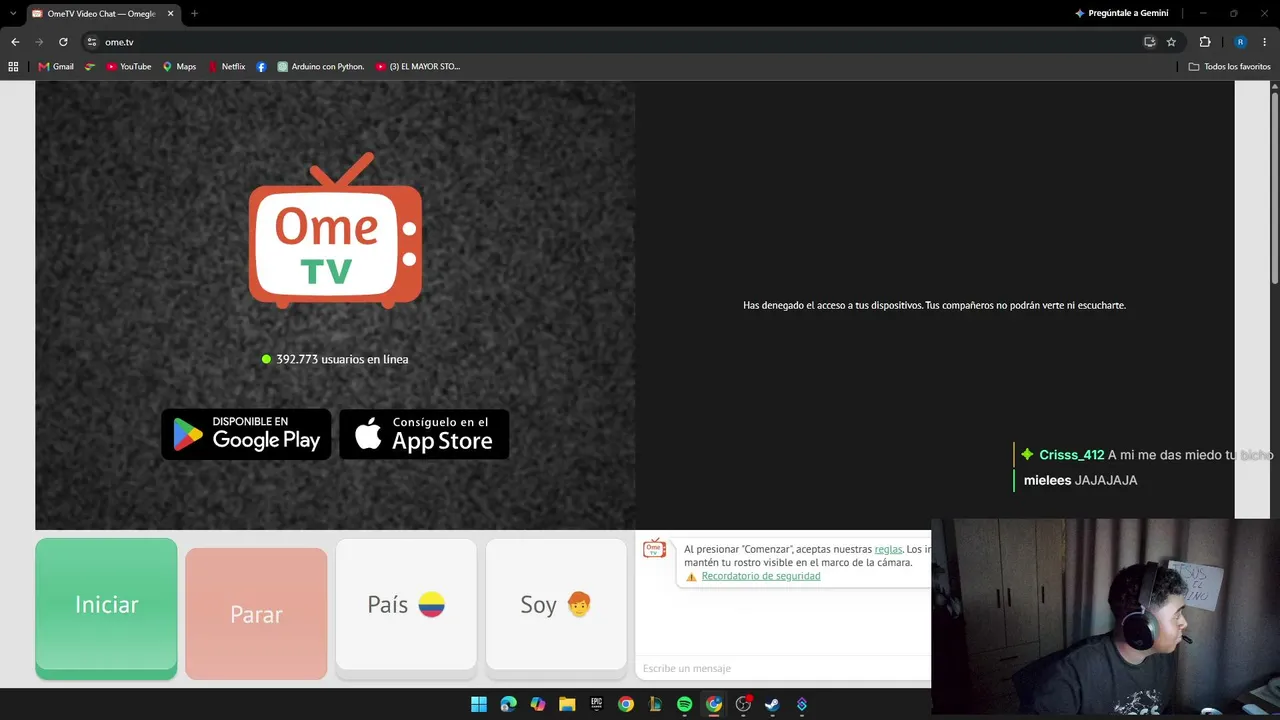Viewport: 1280px width, 720px height.
Task: Click the Colombia flag icon
Action: pyautogui.click(x=431, y=604)
